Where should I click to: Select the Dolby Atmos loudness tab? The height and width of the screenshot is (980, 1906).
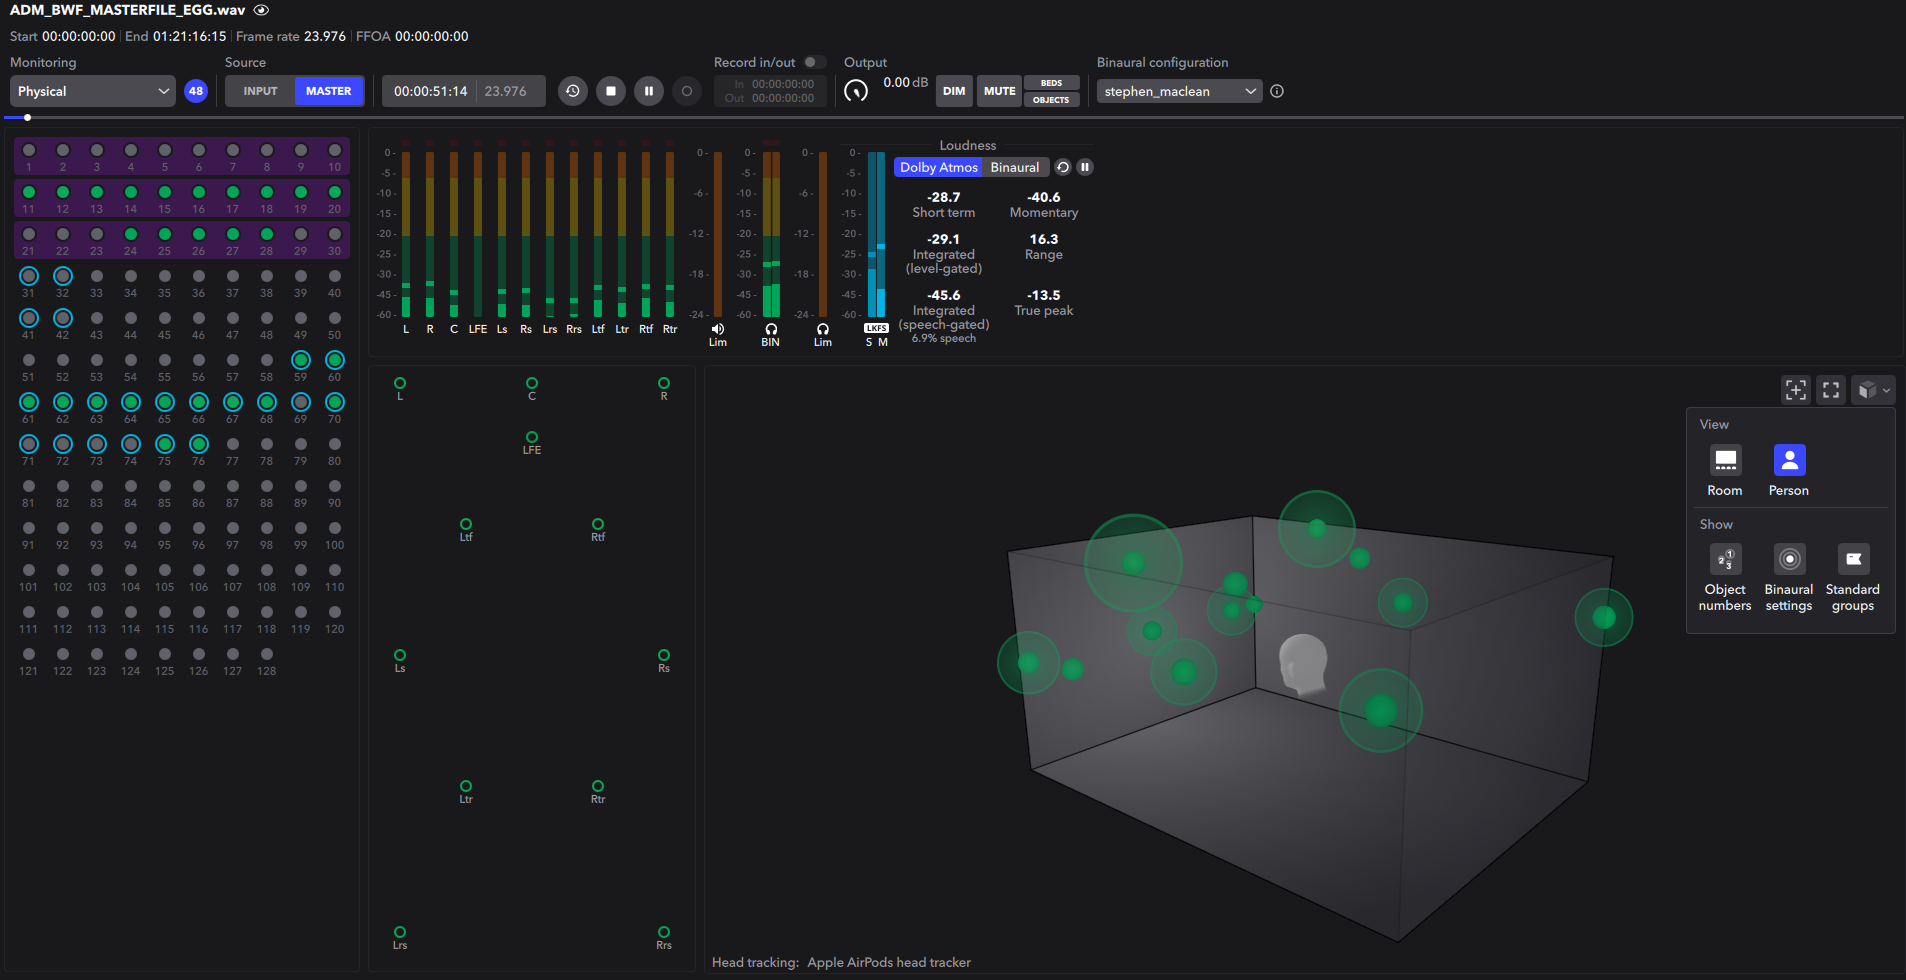pyautogui.click(x=937, y=167)
